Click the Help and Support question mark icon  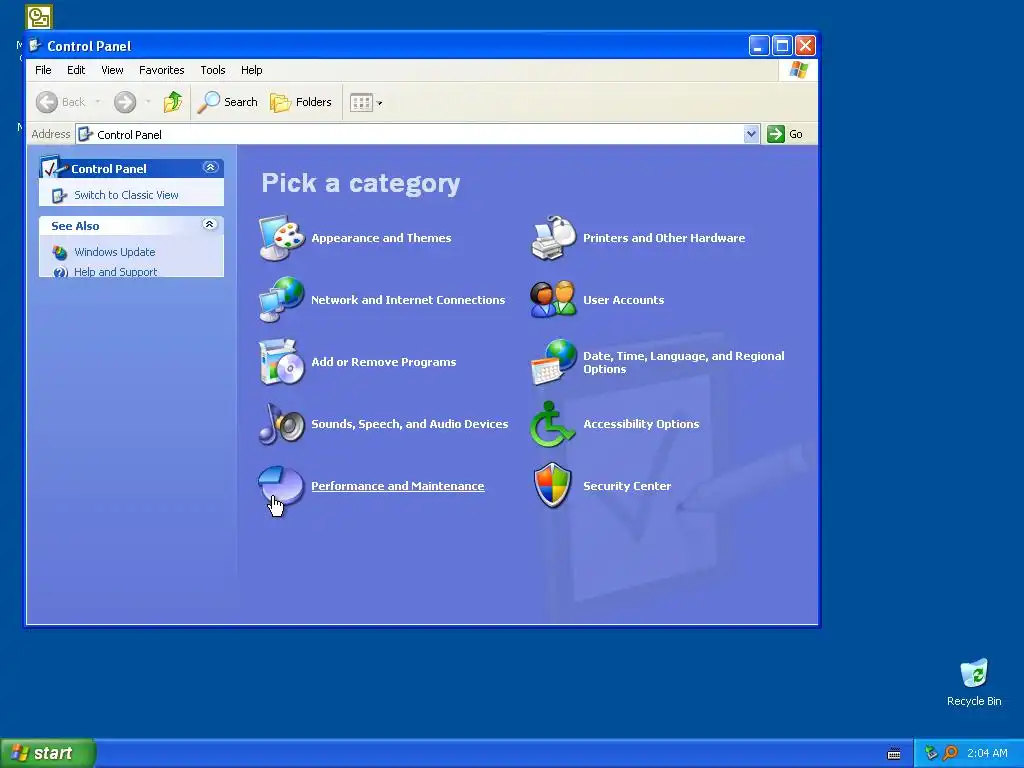pyautogui.click(x=60, y=272)
